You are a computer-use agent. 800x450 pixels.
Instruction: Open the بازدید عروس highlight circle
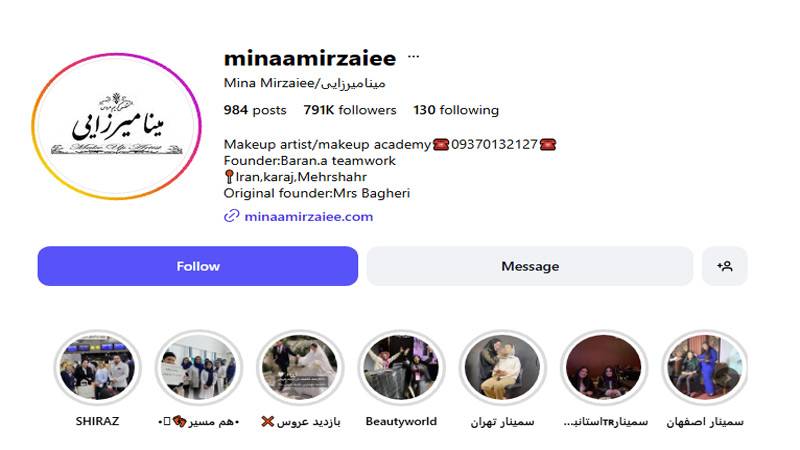point(300,367)
